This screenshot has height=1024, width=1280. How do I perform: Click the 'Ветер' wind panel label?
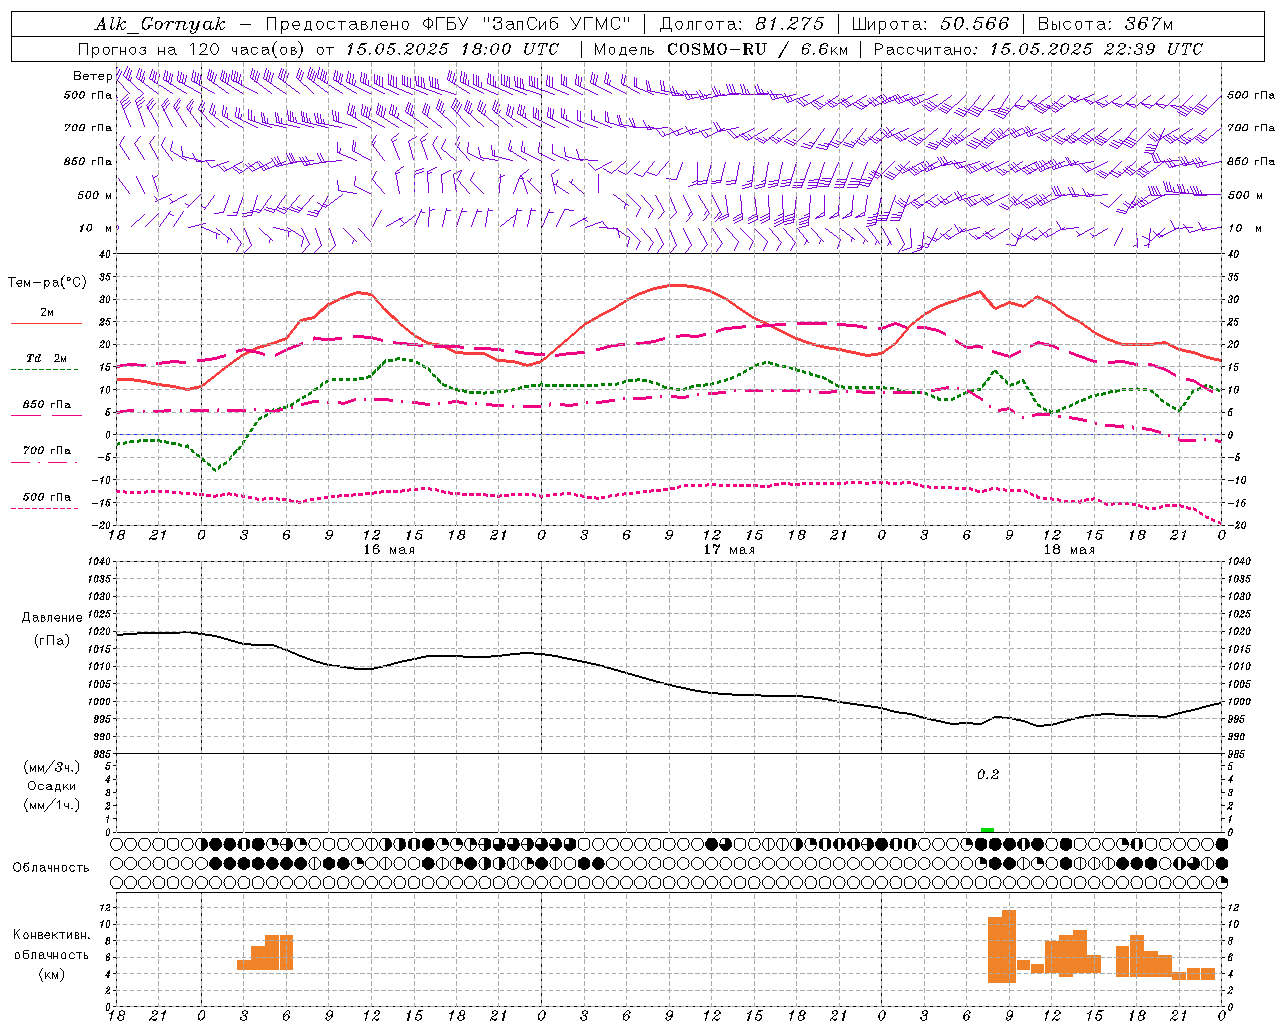point(92,76)
